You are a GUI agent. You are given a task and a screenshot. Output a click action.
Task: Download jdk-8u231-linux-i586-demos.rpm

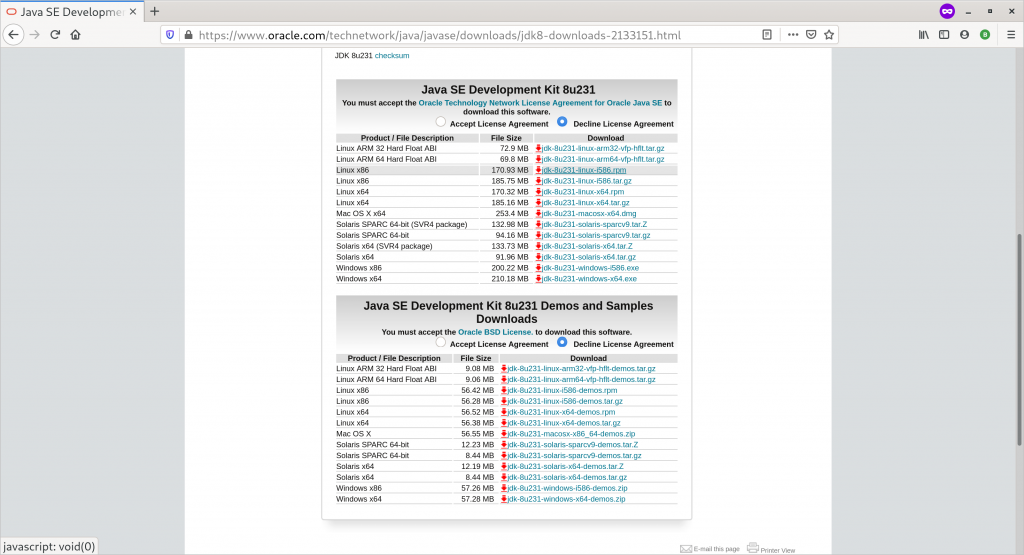[562, 390]
